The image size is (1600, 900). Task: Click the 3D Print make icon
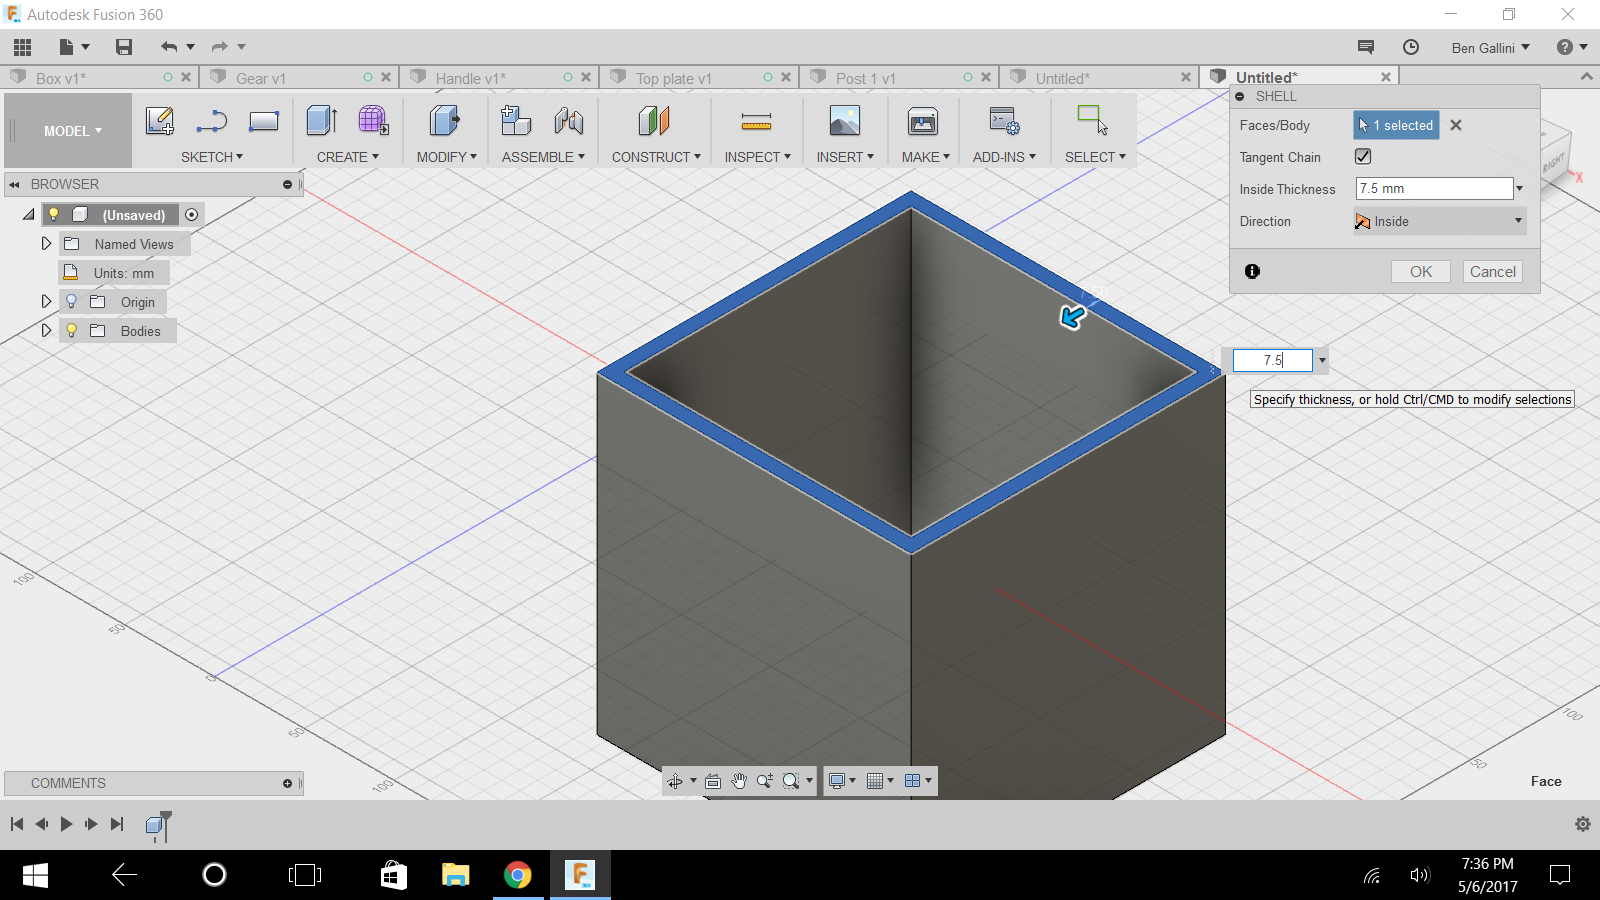923,121
